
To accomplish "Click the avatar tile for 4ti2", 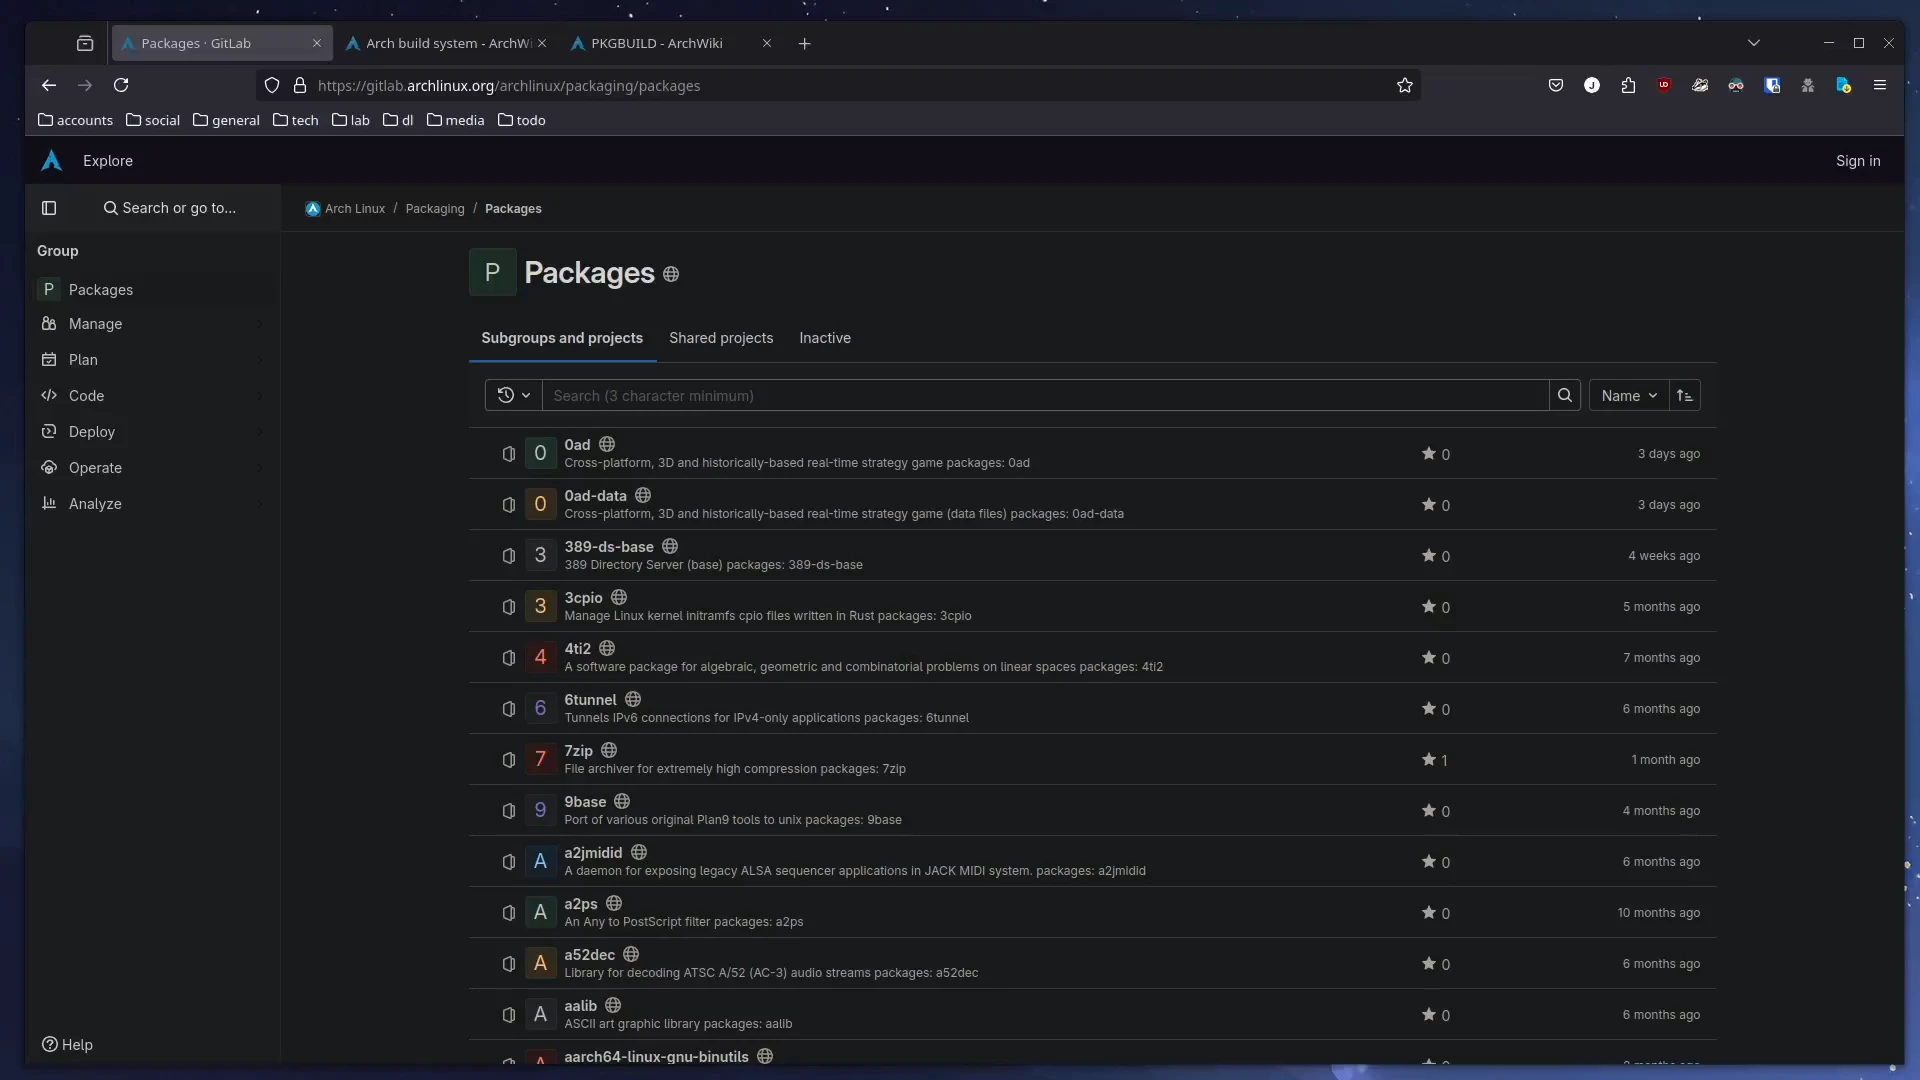I will coord(540,657).
